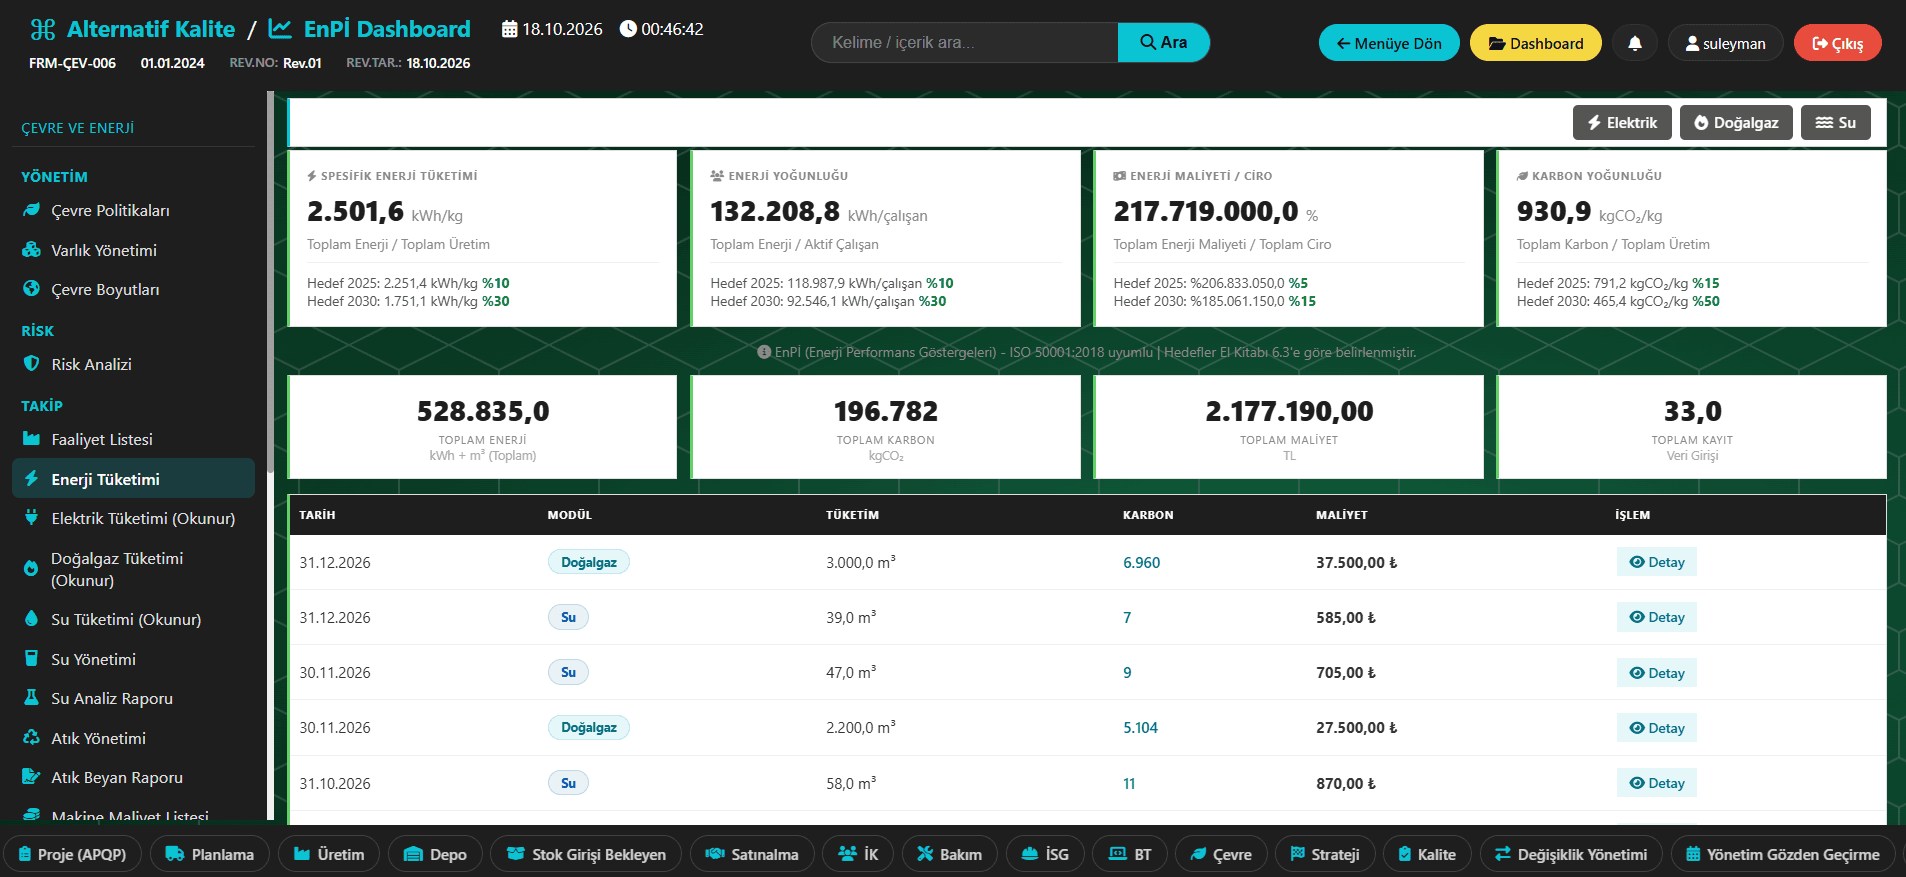View Detay for 30.11.2026 Su row
This screenshot has height=877, width=1906.
1657,673
